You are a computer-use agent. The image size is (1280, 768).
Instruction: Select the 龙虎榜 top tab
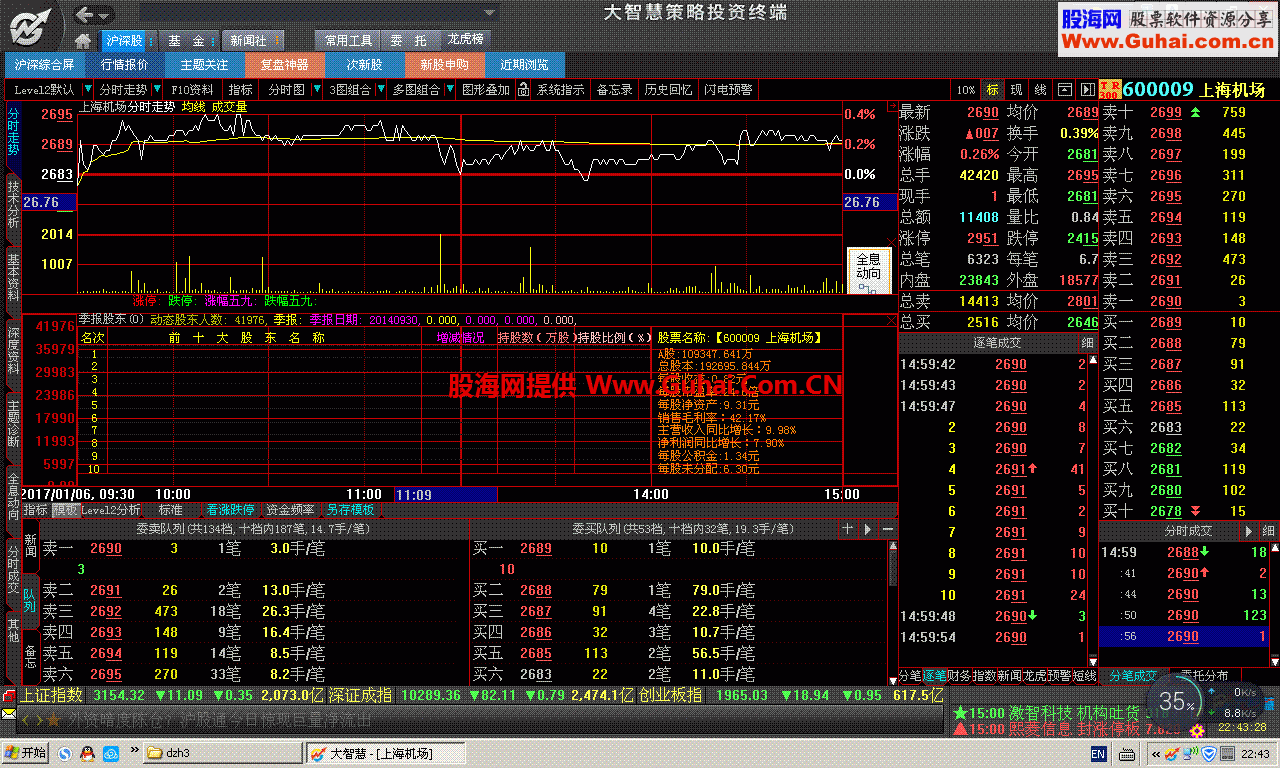tap(465, 40)
